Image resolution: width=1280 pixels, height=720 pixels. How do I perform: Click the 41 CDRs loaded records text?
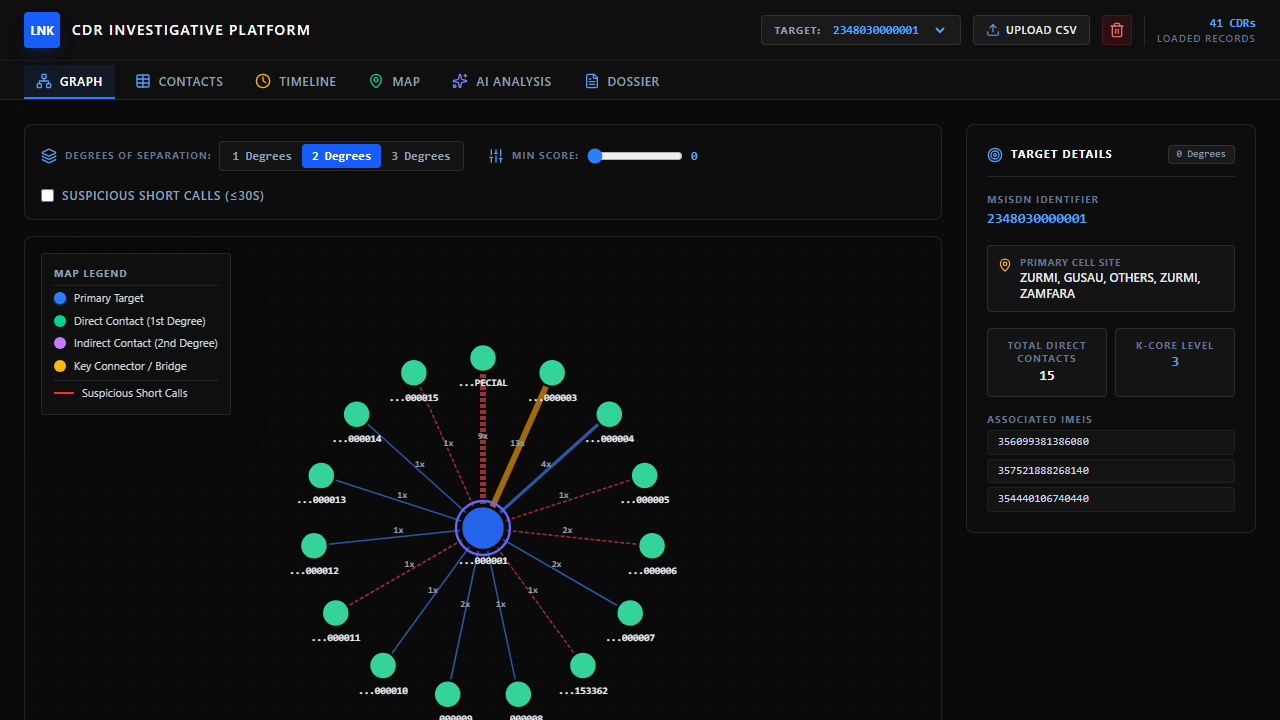pos(1206,30)
